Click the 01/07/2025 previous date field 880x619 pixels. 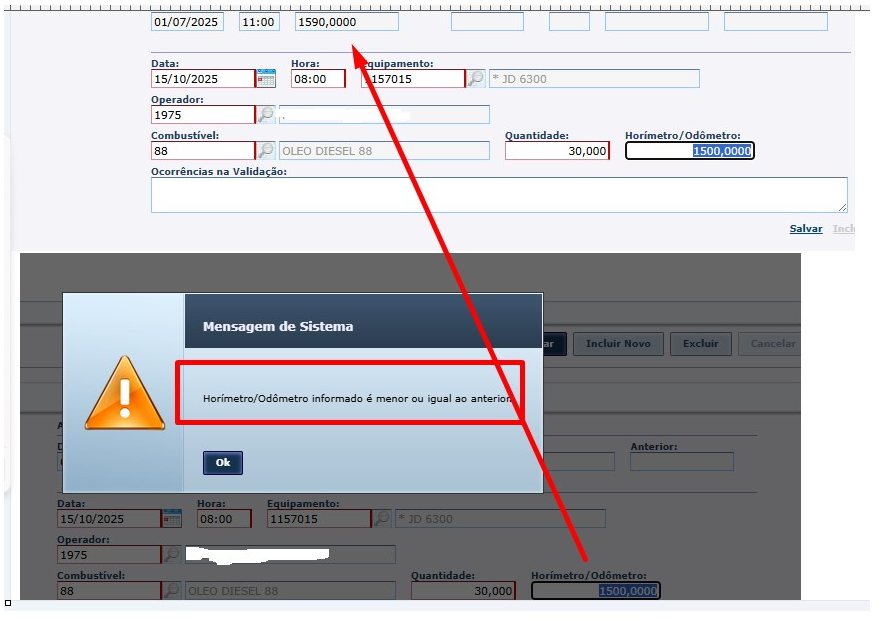click(x=187, y=22)
